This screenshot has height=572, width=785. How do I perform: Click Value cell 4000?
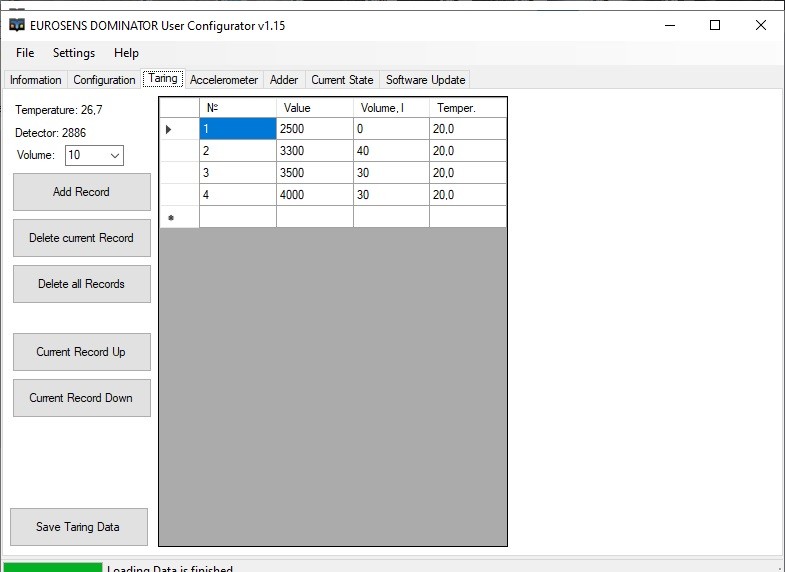[315, 195]
